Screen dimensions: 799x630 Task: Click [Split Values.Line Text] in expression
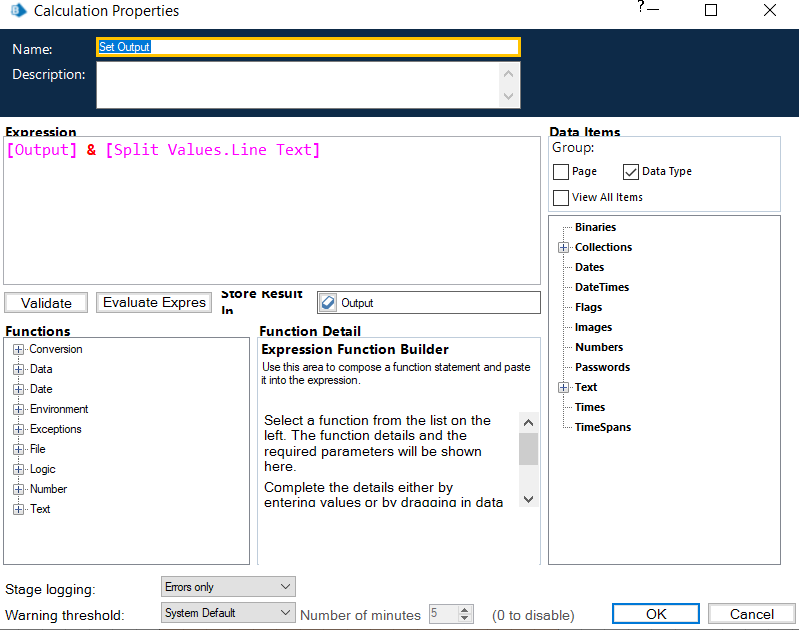(212, 150)
